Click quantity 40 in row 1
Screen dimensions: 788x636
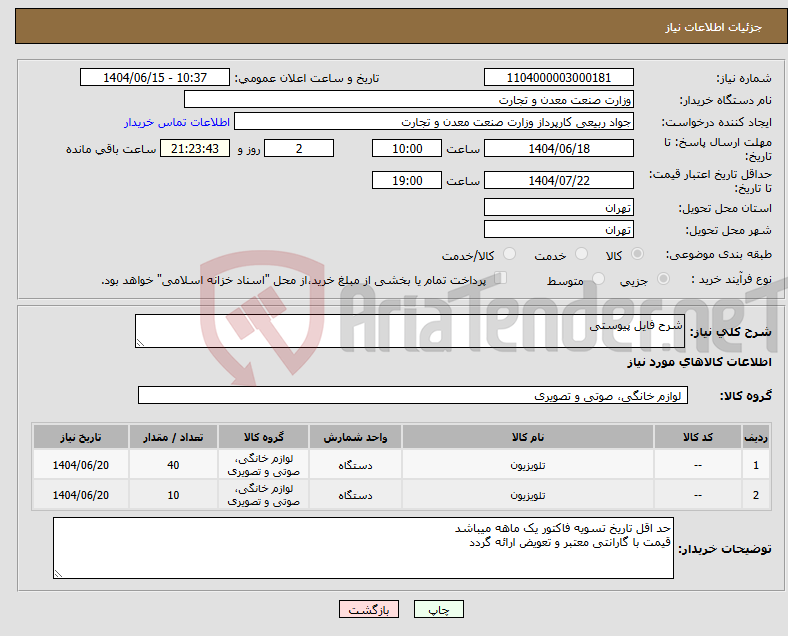pyautogui.click(x=173, y=465)
